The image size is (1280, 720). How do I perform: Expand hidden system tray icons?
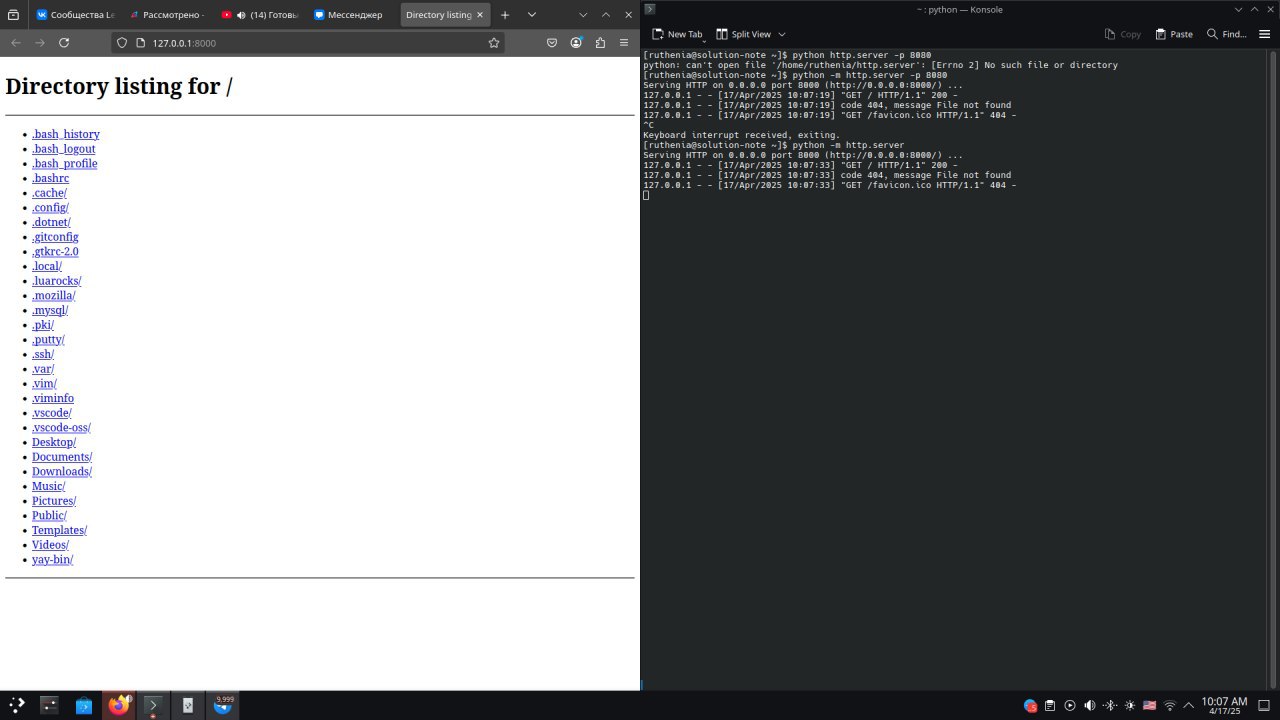pos(1189,706)
